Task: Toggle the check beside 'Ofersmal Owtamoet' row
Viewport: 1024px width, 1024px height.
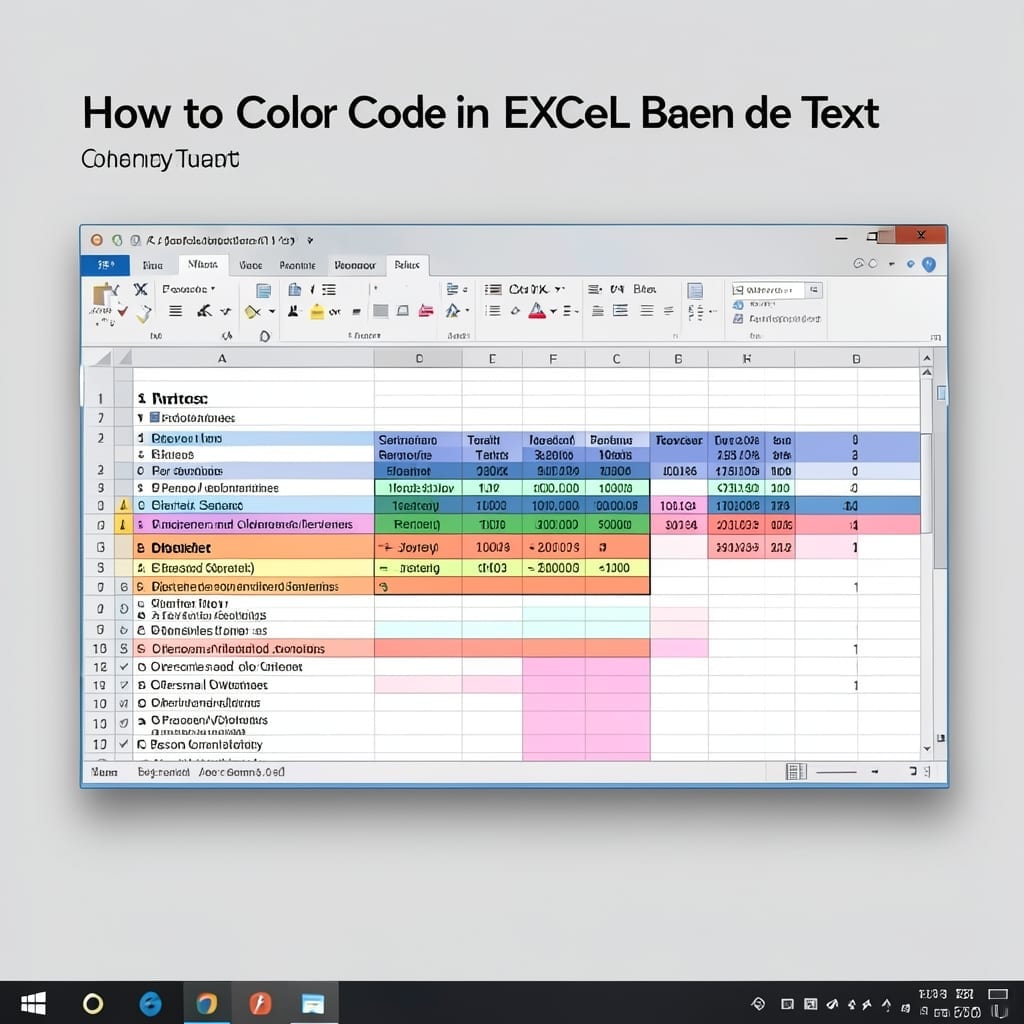Action: click(123, 685)
